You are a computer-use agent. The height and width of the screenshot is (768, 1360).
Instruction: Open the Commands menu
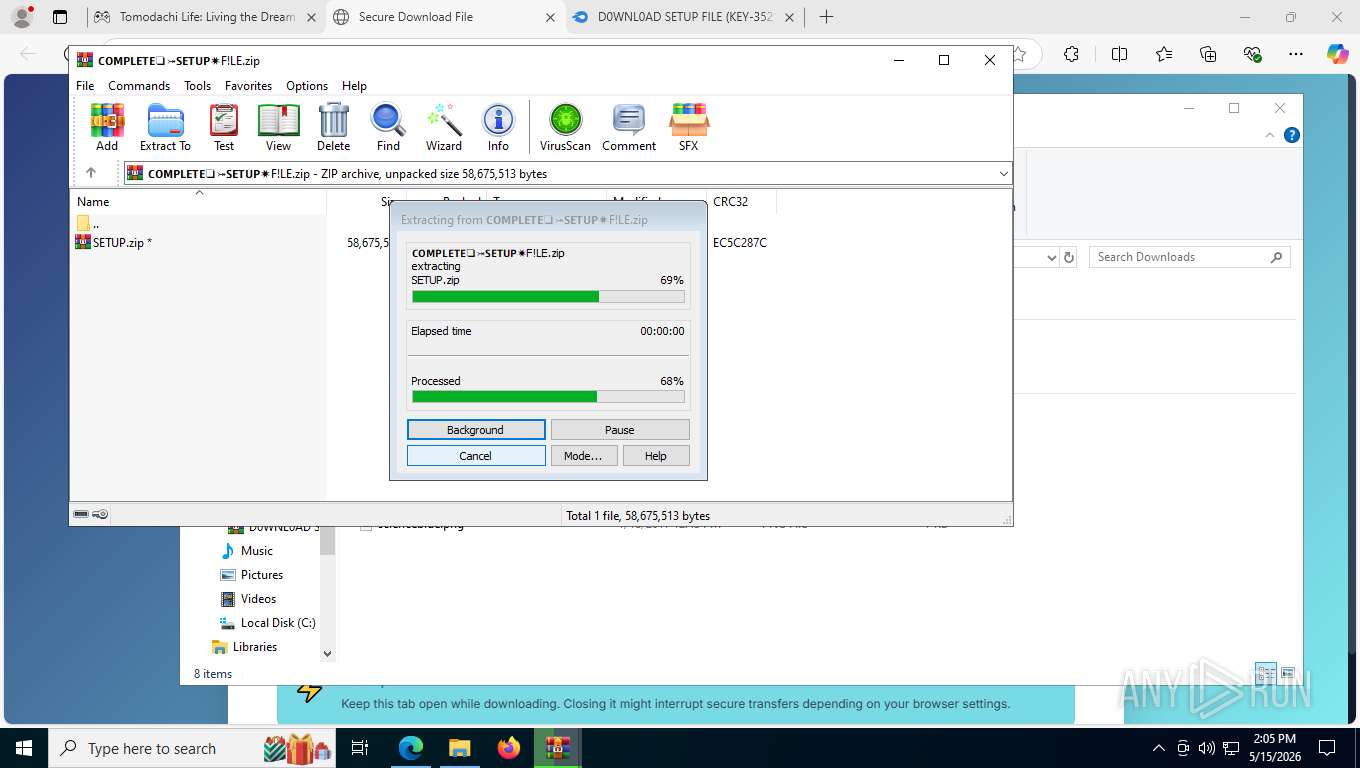(139, 86)
